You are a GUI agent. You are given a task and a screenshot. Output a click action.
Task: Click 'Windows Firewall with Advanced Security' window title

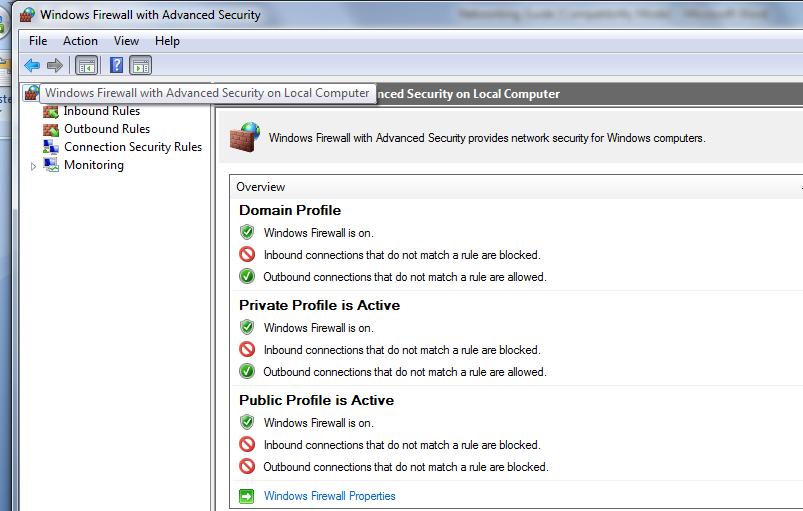(x=150, y=15)
